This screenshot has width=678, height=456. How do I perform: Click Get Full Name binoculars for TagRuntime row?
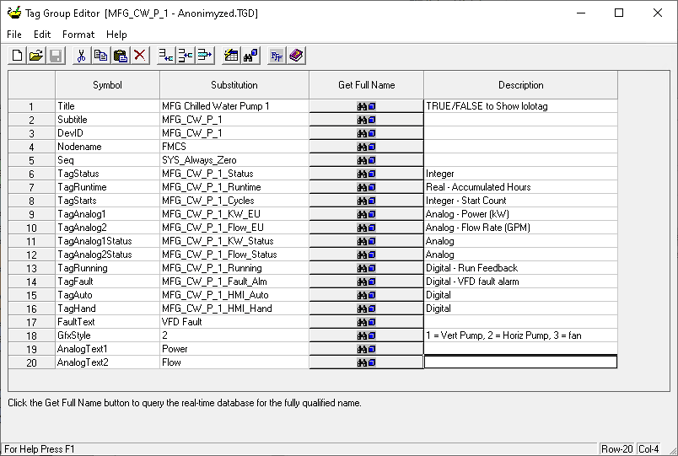(x=366, y=187)
